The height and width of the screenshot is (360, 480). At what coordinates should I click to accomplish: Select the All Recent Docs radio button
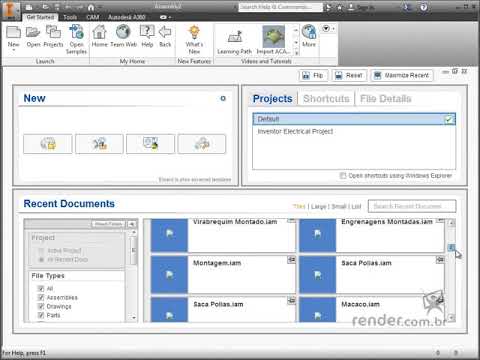[41, 259]
